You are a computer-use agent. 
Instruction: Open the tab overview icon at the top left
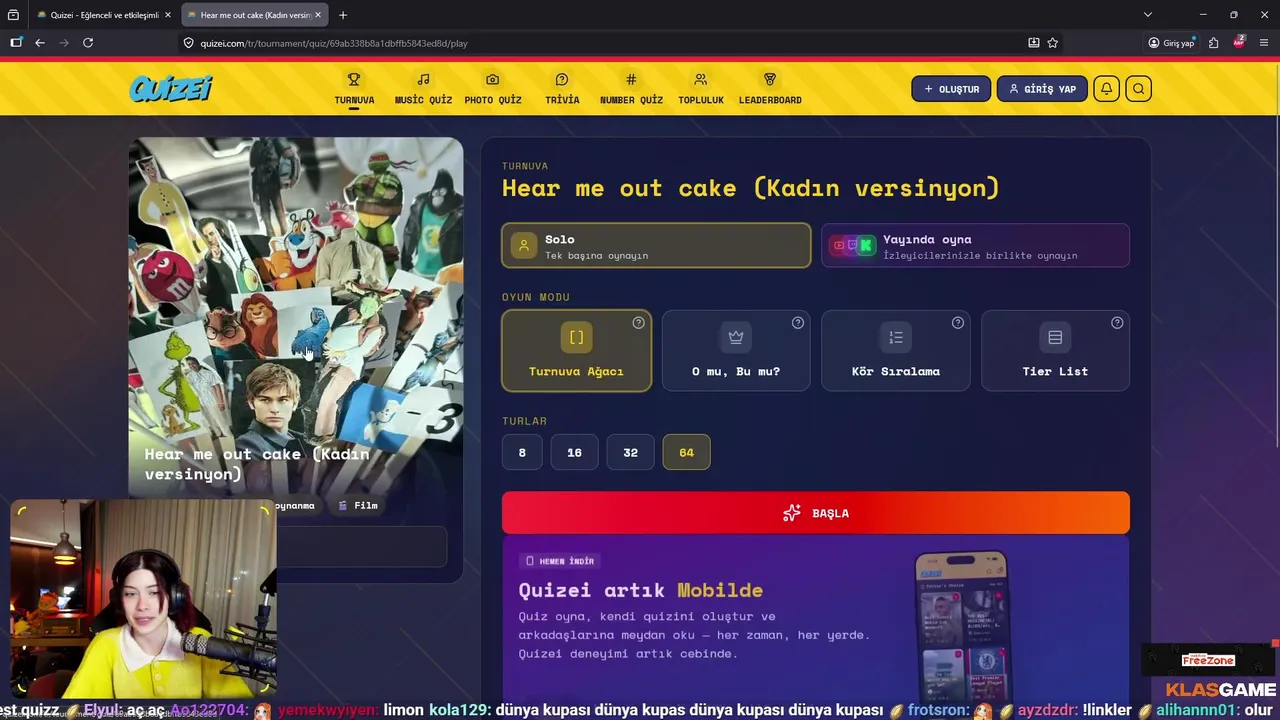(13, 15)
